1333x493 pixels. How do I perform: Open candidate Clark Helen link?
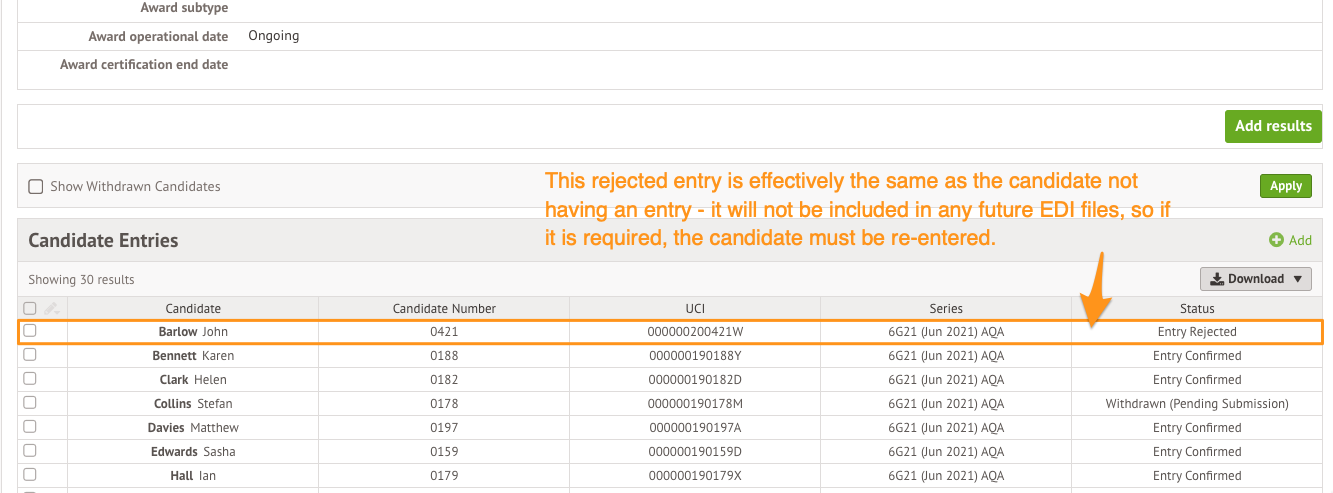(193, 379)
